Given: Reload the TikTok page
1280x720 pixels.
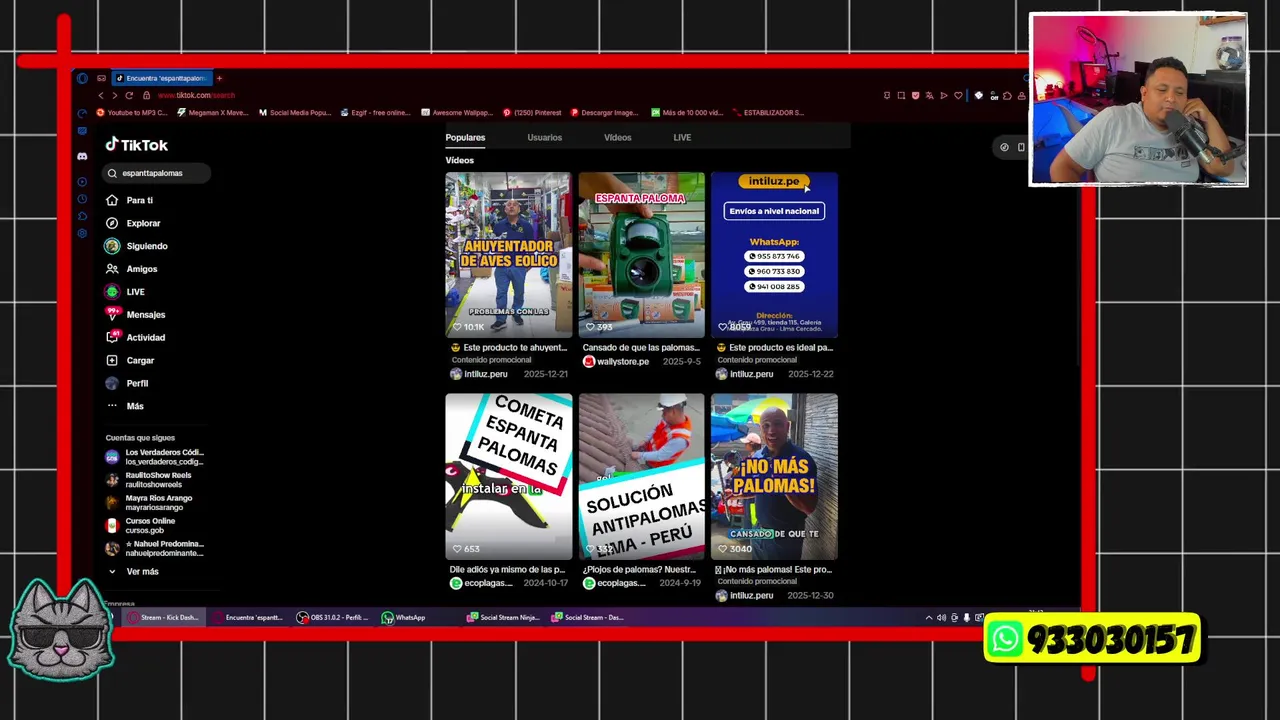Looking at the screenshot, I should [x=129, y=95].
